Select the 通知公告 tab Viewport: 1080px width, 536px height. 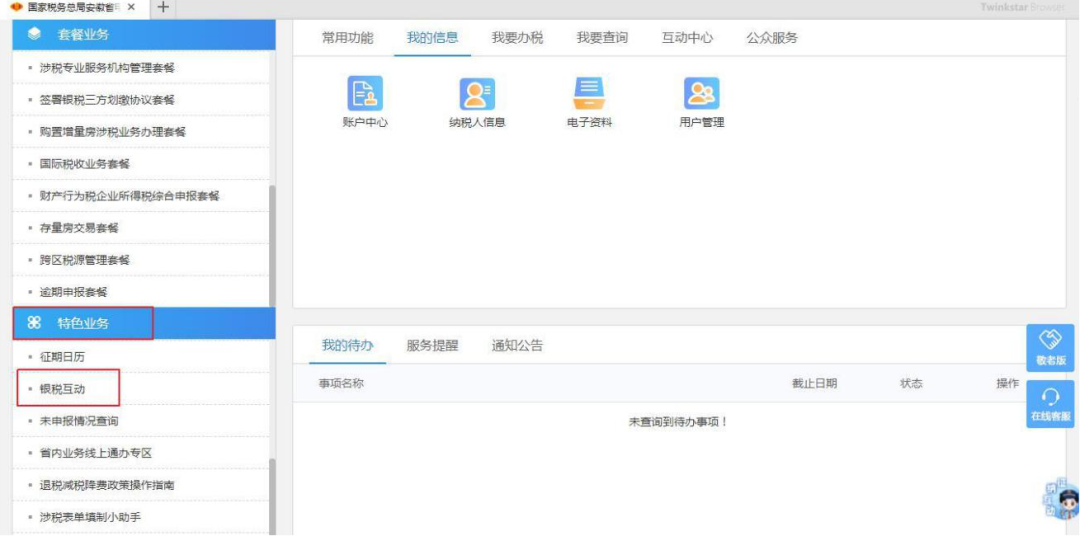[517, 346]
